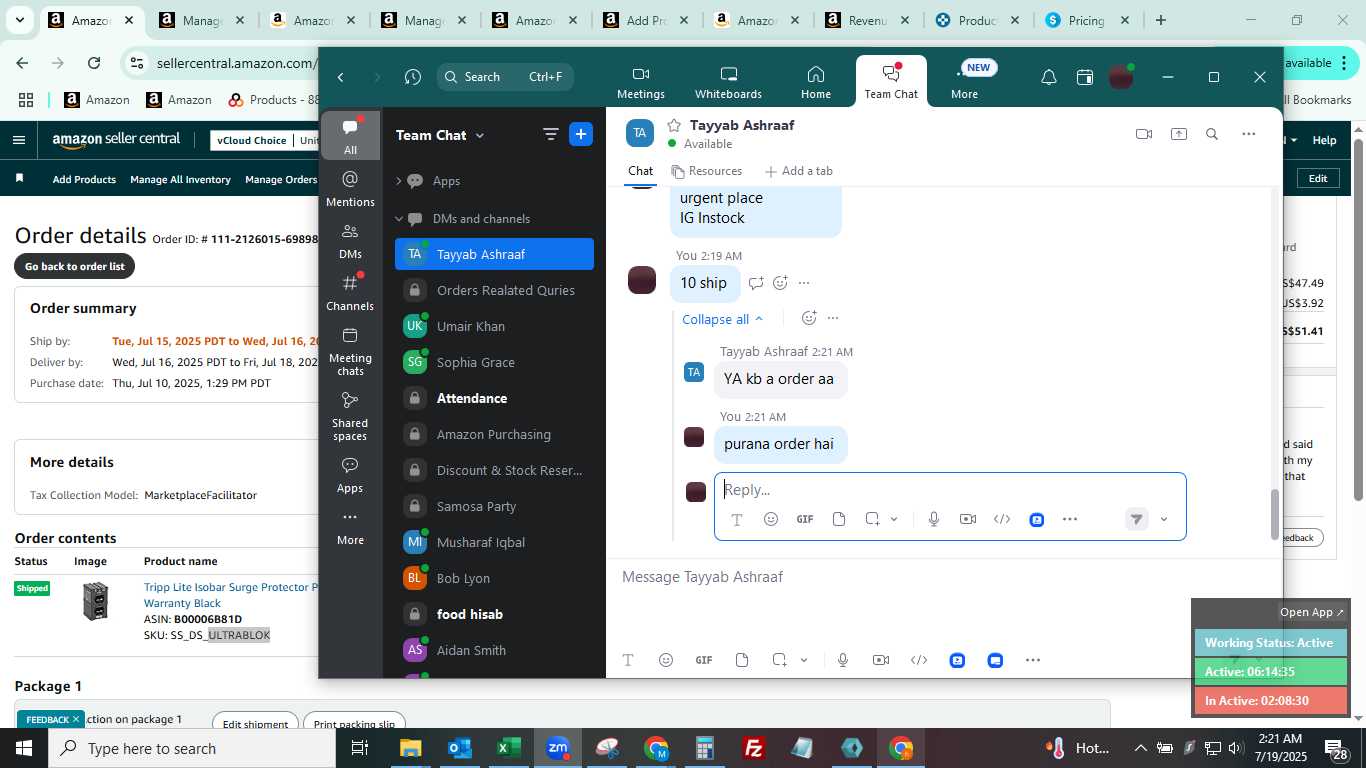Collapse all thread replies
Image resolution: width=1366 pixels, height=768 pixels.
tap(722, 319)
